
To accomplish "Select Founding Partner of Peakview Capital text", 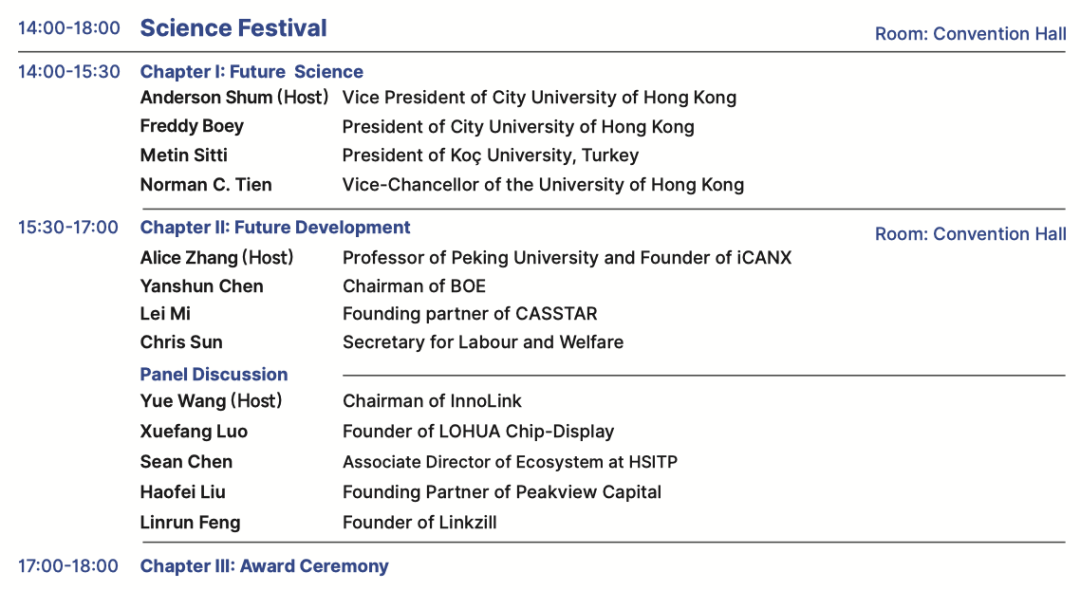I will click(502, 492).
